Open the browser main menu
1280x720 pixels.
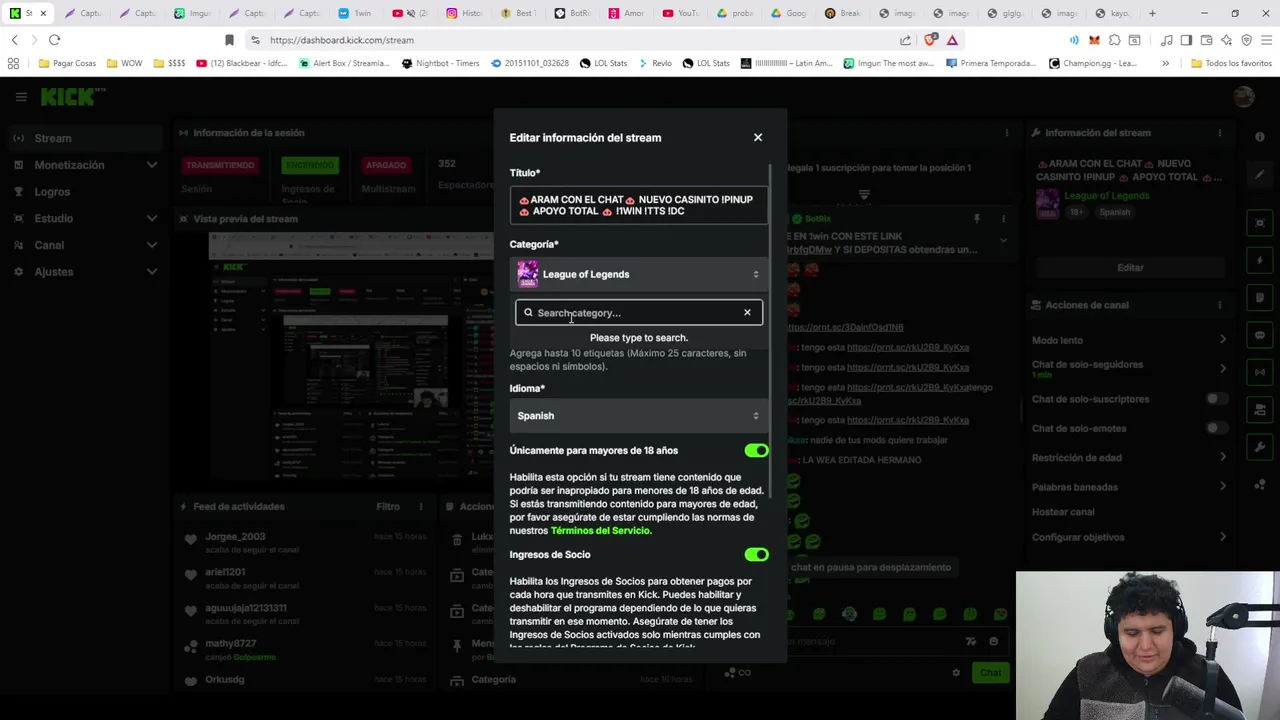click(1266, 40)
